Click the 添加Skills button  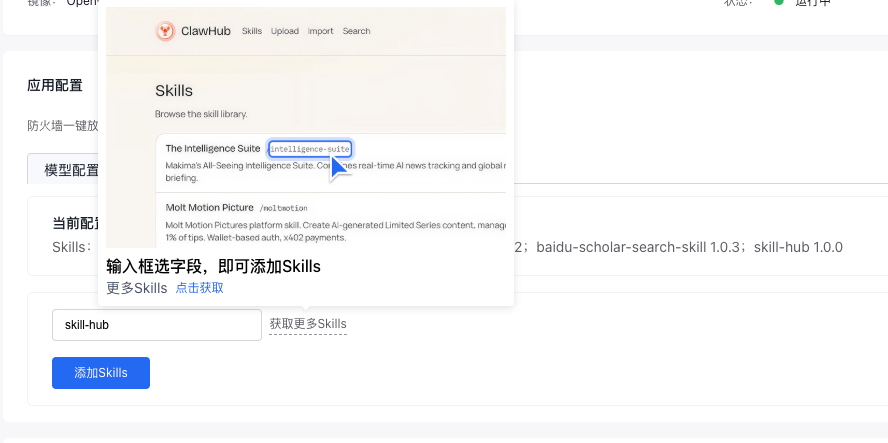point(101,373)
